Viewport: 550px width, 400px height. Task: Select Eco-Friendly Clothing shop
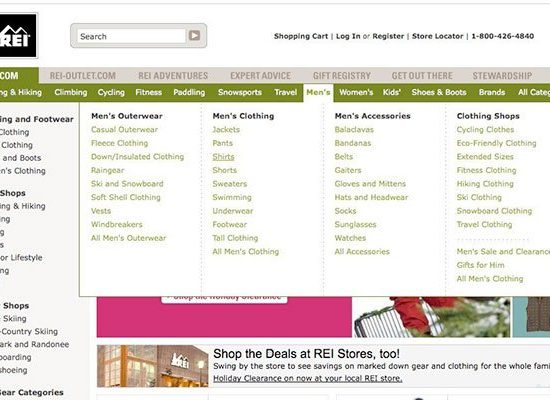click(x=496, y=143)
